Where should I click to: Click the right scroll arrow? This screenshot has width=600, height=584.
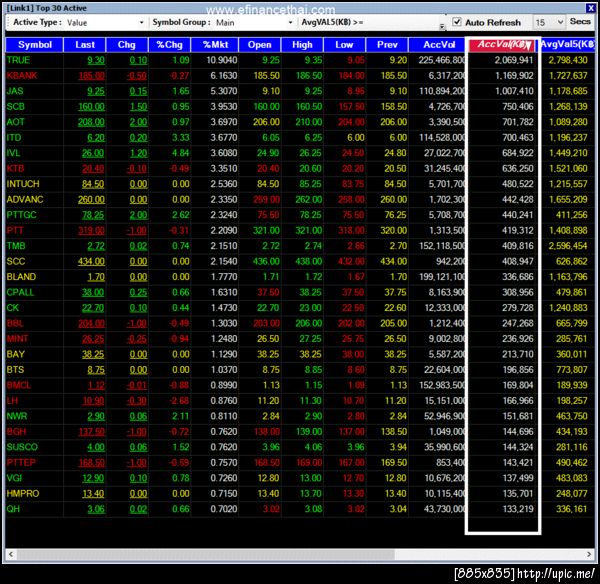point(589,554)
